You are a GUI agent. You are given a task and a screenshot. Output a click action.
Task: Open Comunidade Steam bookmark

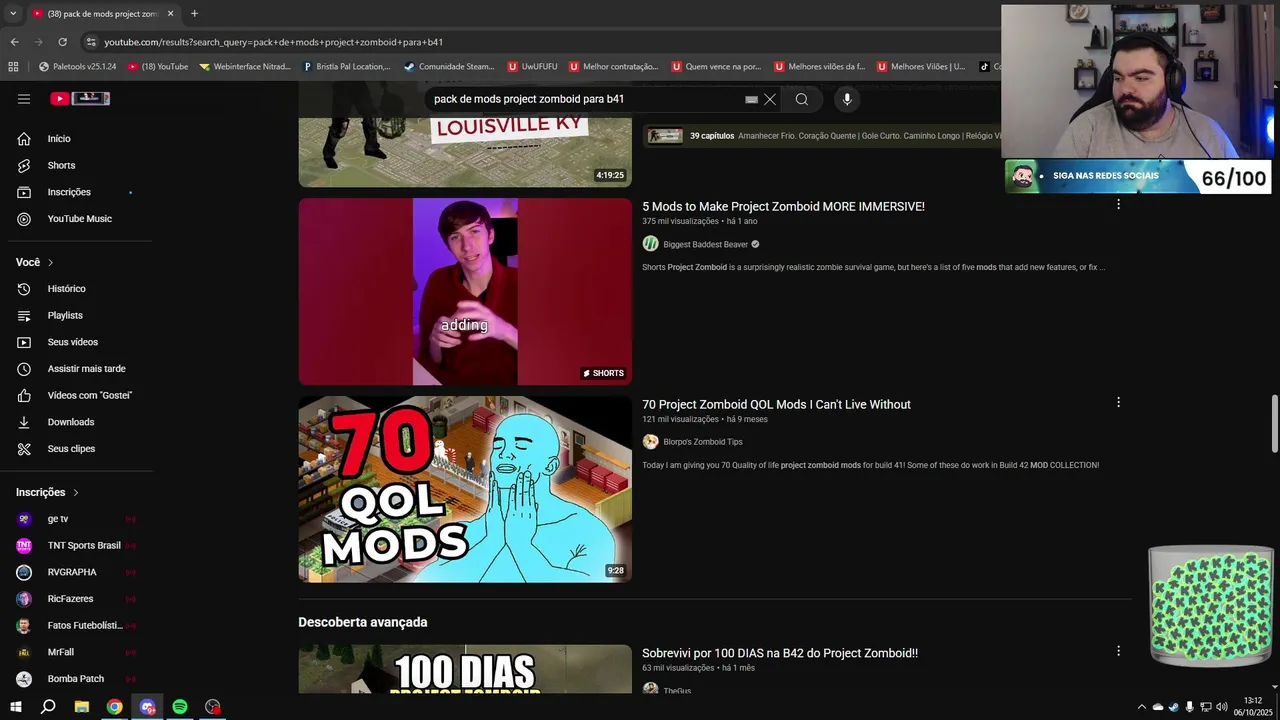click(x=448, y=67)
